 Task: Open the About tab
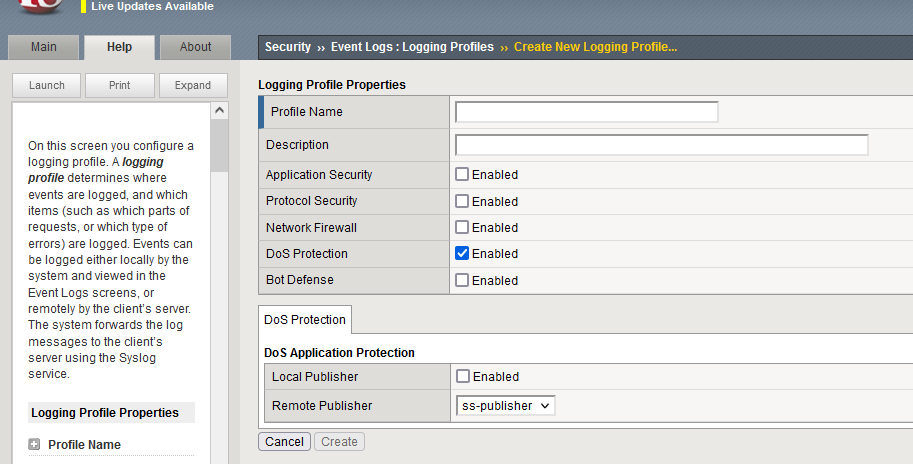pos(195,47)
